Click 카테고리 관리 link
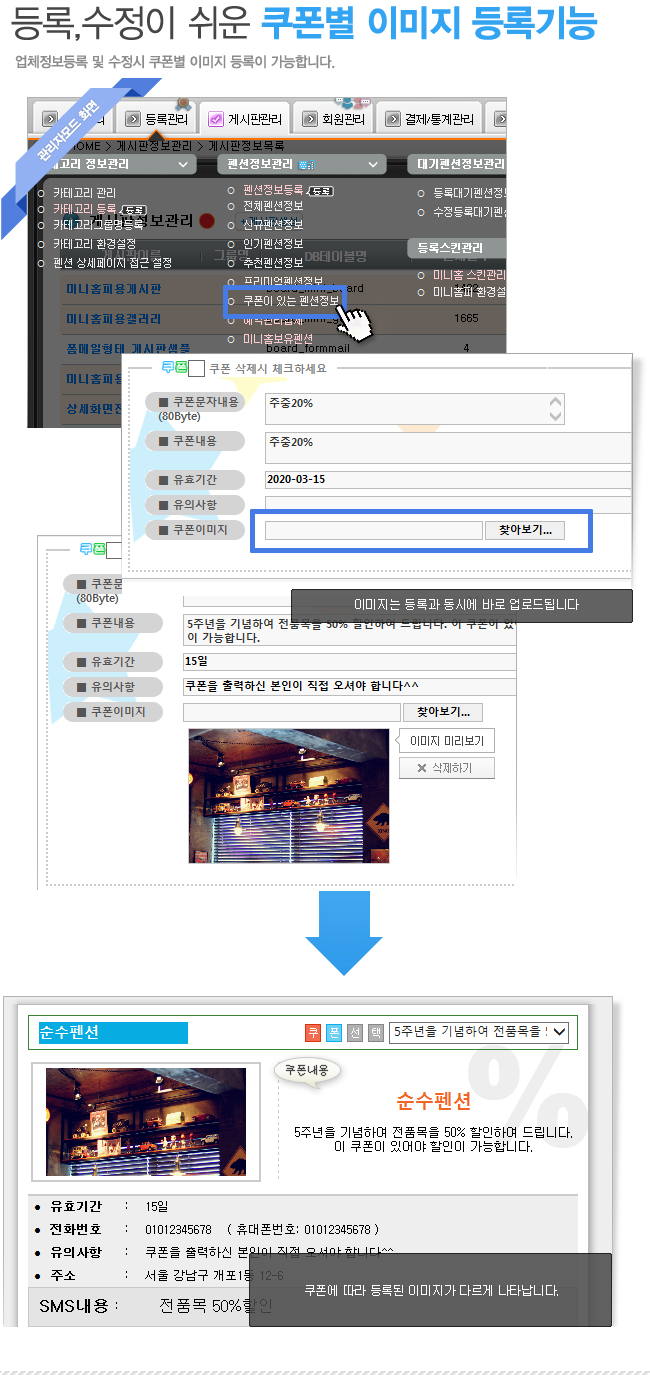The image size is (650, 1385). (84, 192)
